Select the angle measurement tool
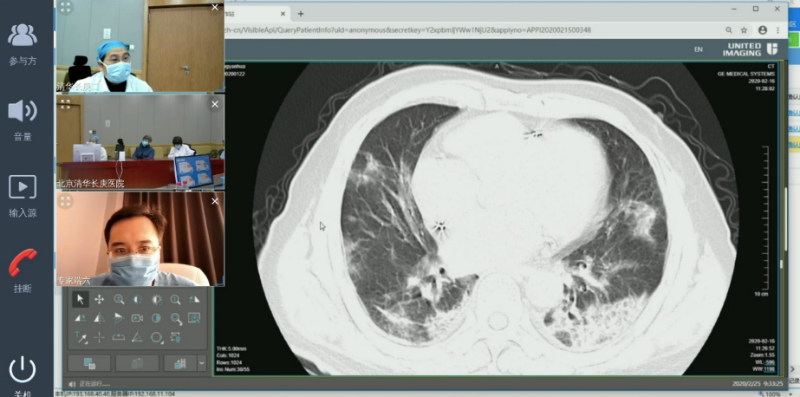Screen dimensions: 800x397 137,337
